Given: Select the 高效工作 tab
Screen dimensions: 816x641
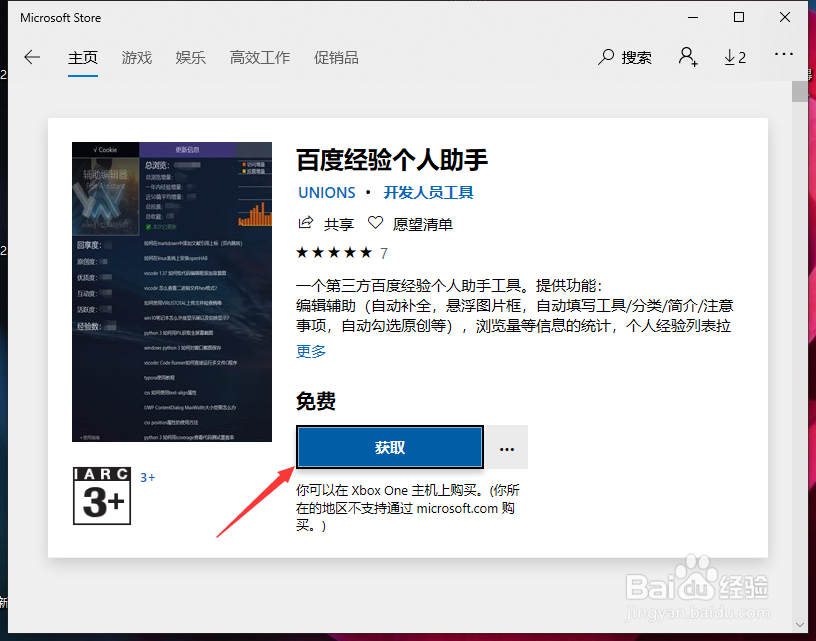Looking at the screenshot, I should [260, 57].
